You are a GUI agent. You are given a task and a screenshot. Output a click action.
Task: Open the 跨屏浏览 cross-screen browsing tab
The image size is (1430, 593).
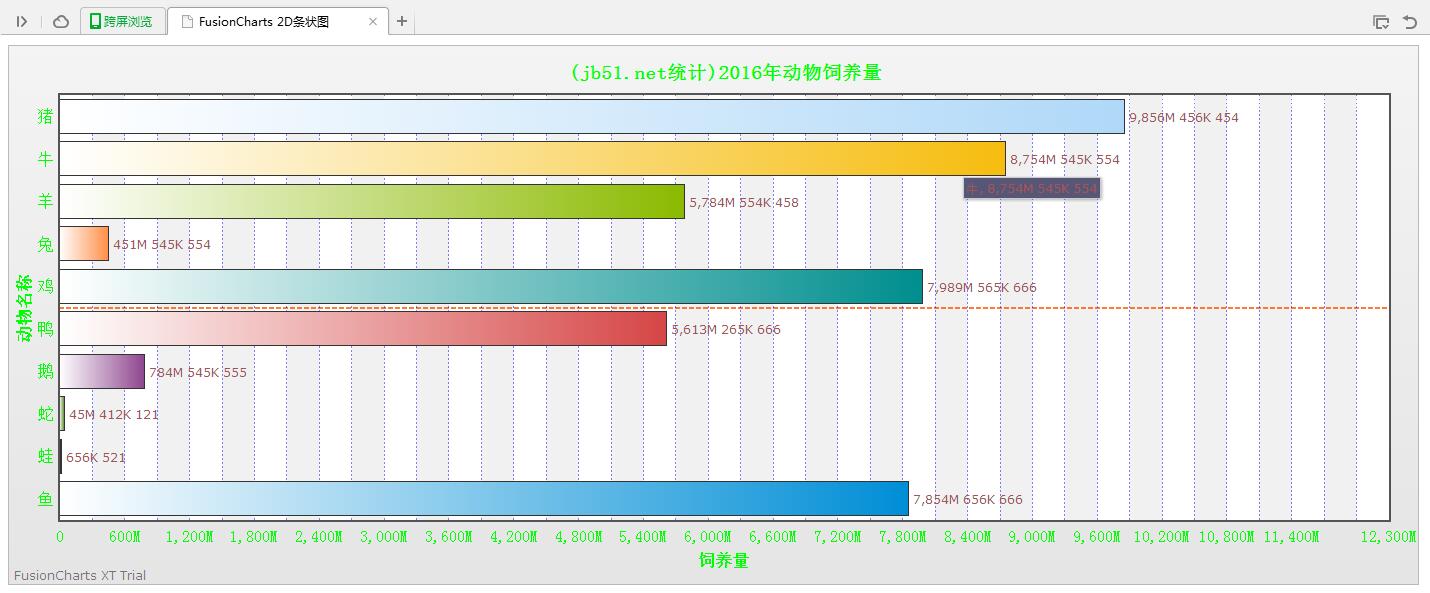121,21
